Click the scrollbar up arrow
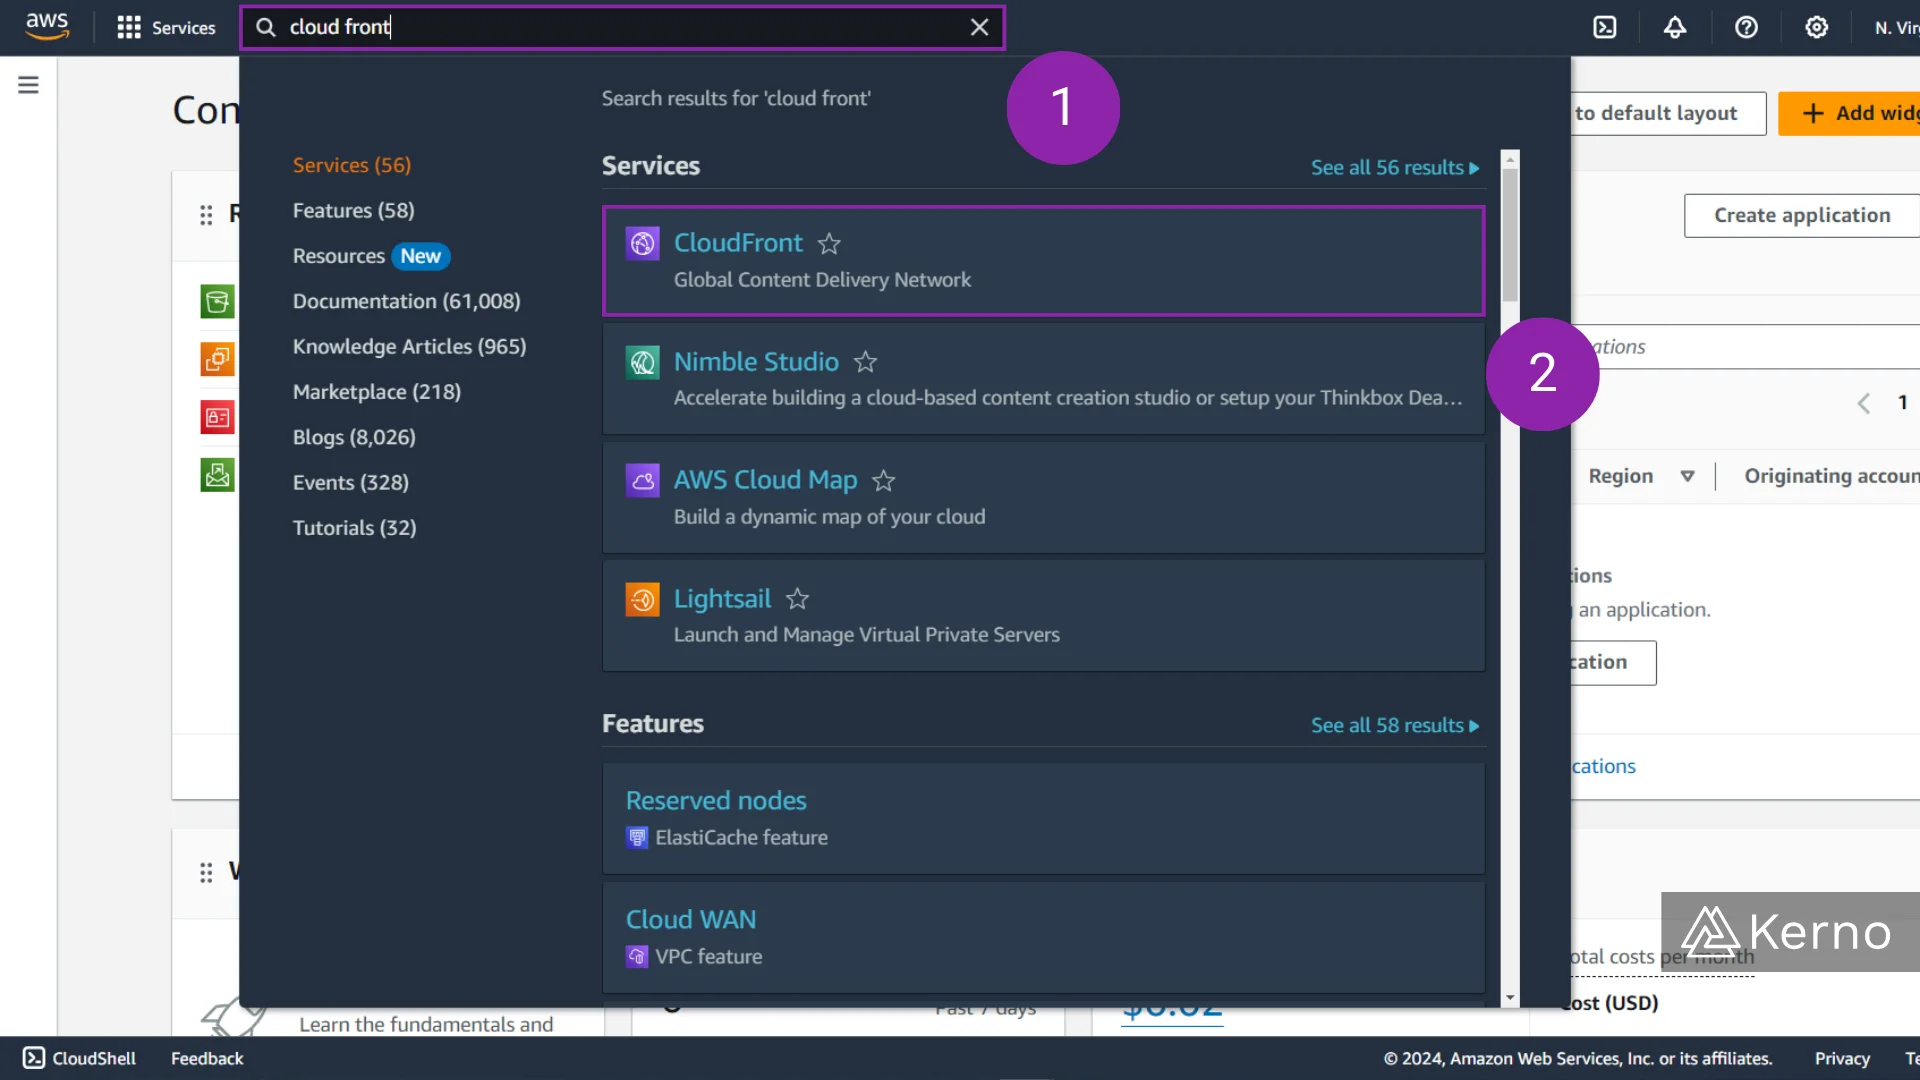This screenshot has height=1080, width=1920. pyautogui.click(x=1510, y=159)
